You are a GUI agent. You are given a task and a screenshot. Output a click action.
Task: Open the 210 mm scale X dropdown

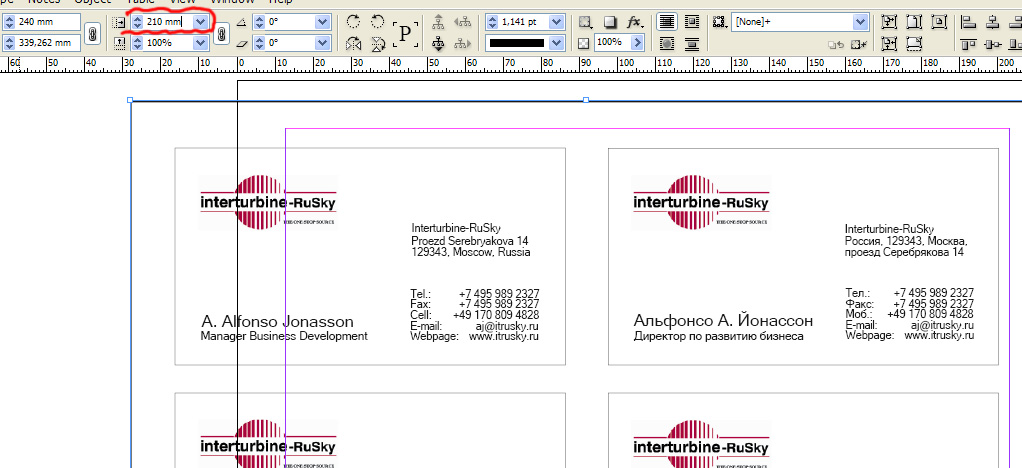click(x=201, y=22)
